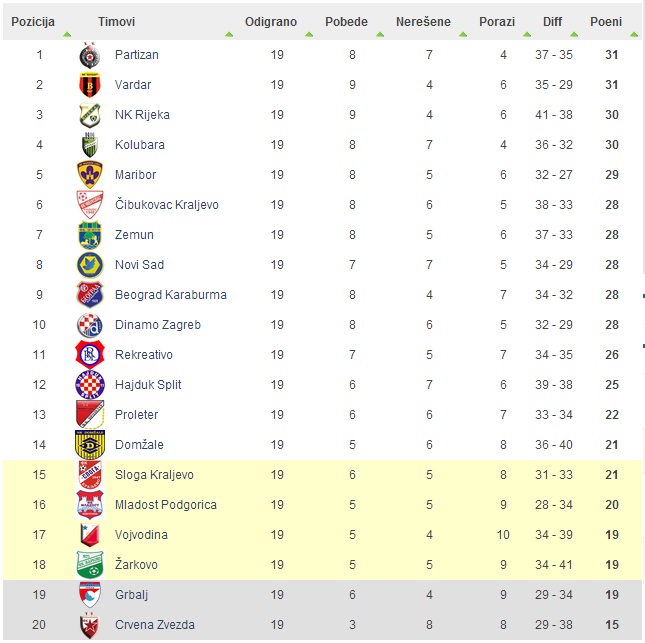Select the Vojvodina club crest
The image size is (645, 643).
[90, 535]
